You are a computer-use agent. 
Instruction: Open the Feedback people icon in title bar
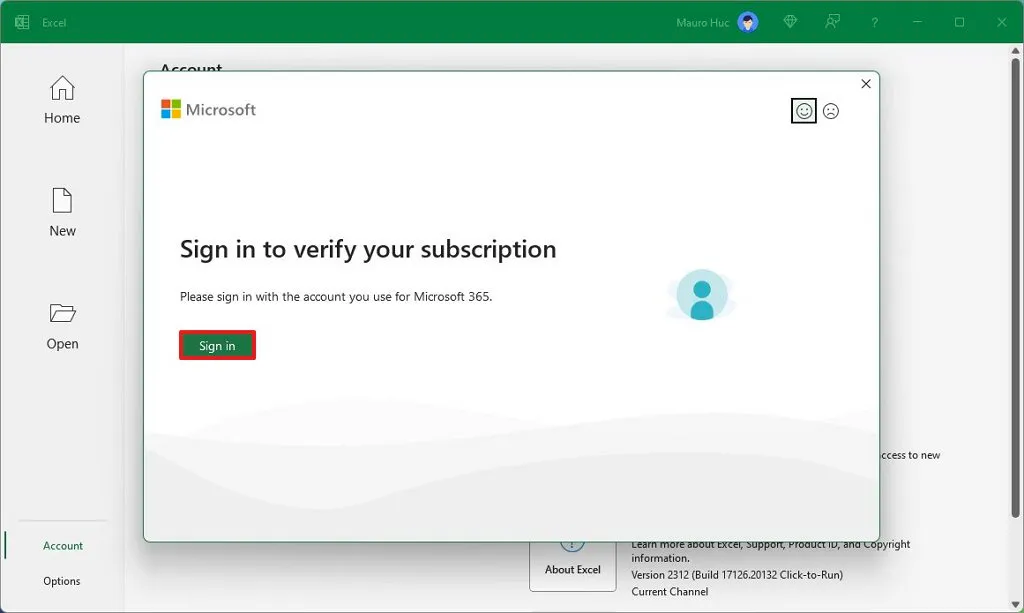point(832,21)
